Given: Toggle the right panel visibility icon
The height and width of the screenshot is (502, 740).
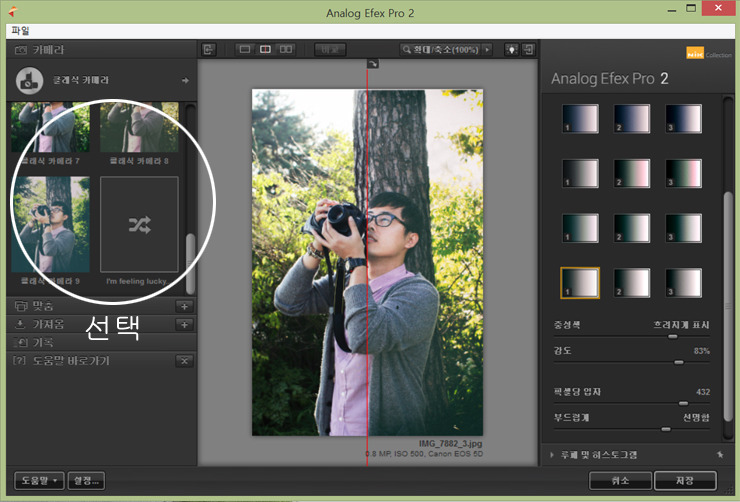Looking at the screenshot, I should (529, 50).
